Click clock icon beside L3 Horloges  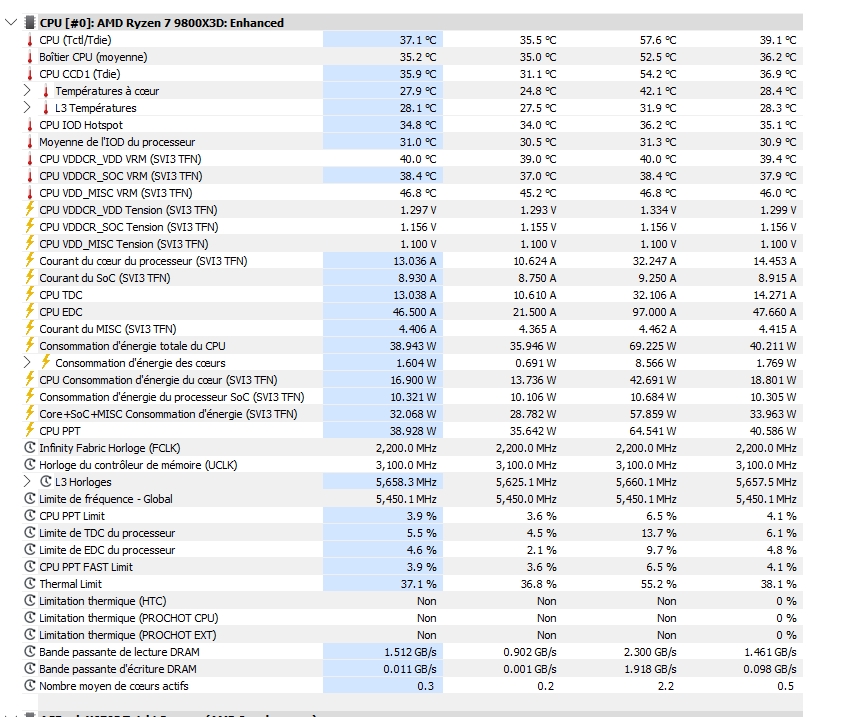click(46, 481)
